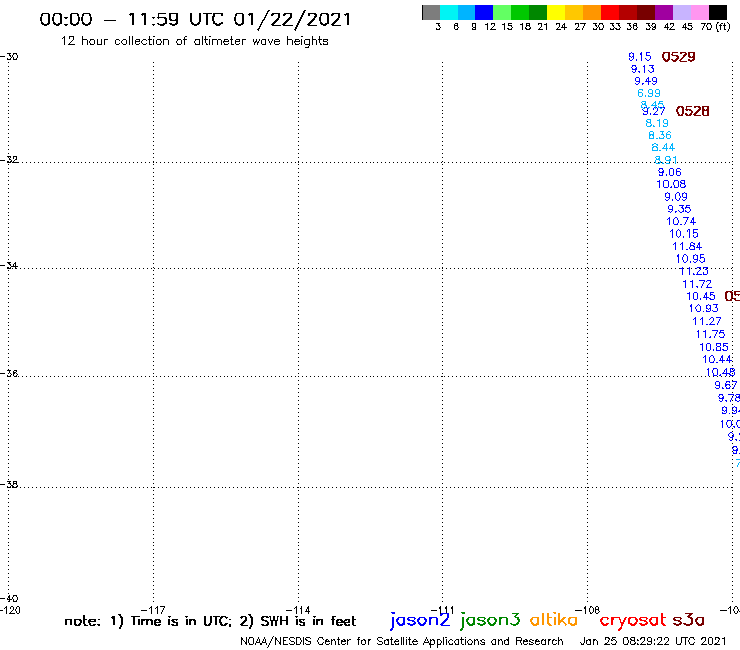The width and height of the screenshot is (740, 650).
Task: Click the gray color swatch in legend
Action: 431,12
